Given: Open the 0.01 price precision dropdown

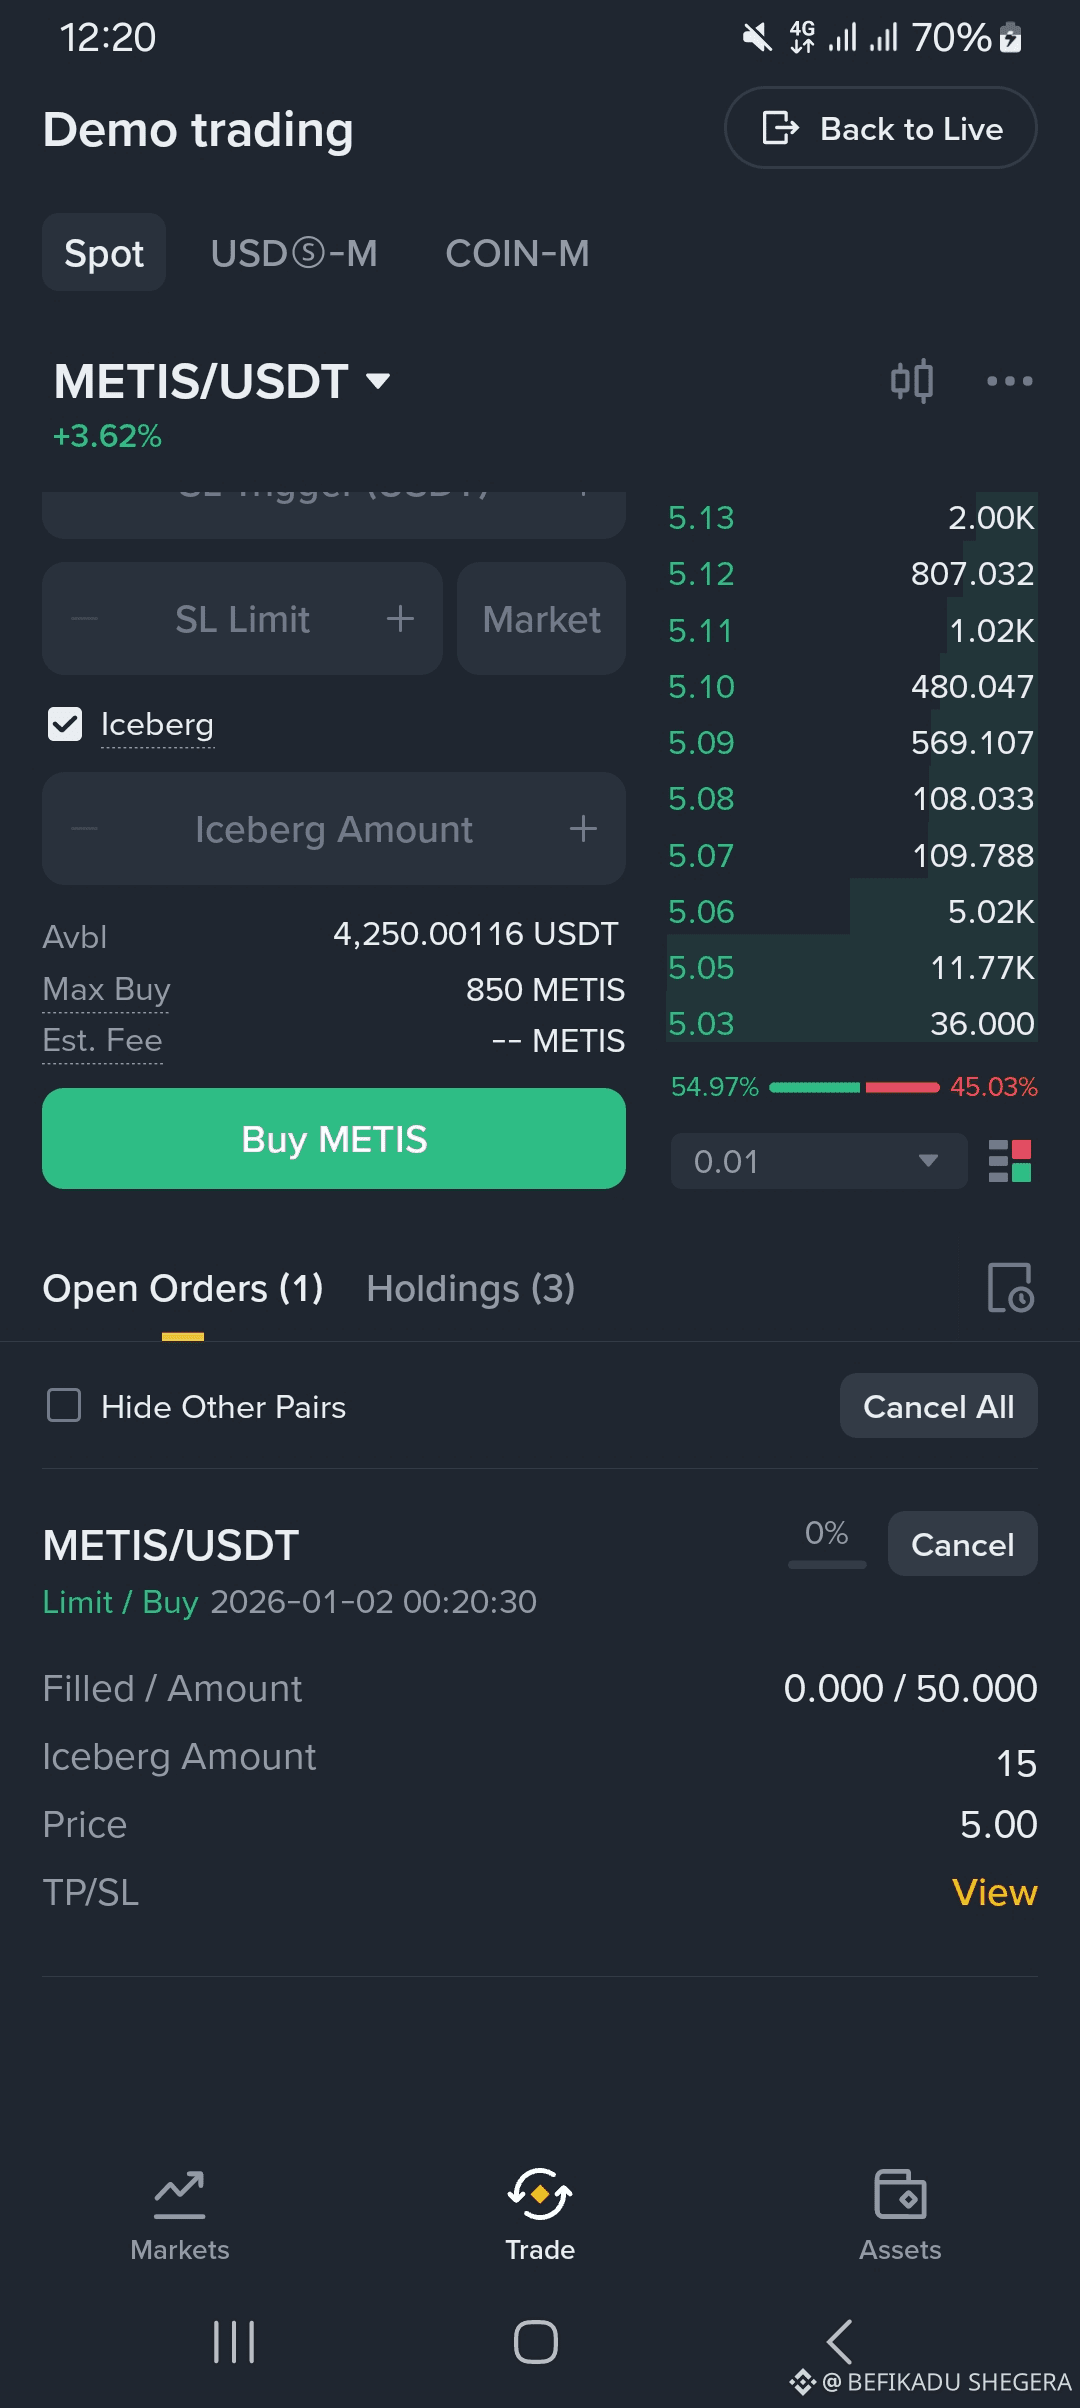Looking at the screenshot, I should (x=818, y=1161).
